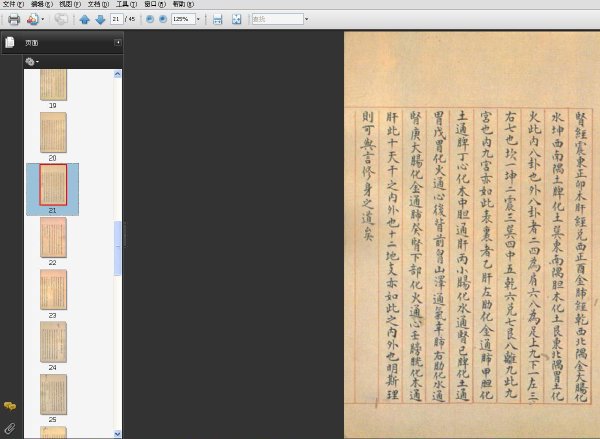Viewport: 600px width, 439px height.
Task: Collapse the 页面 panel with its corner button
Action: click(118, 42)
